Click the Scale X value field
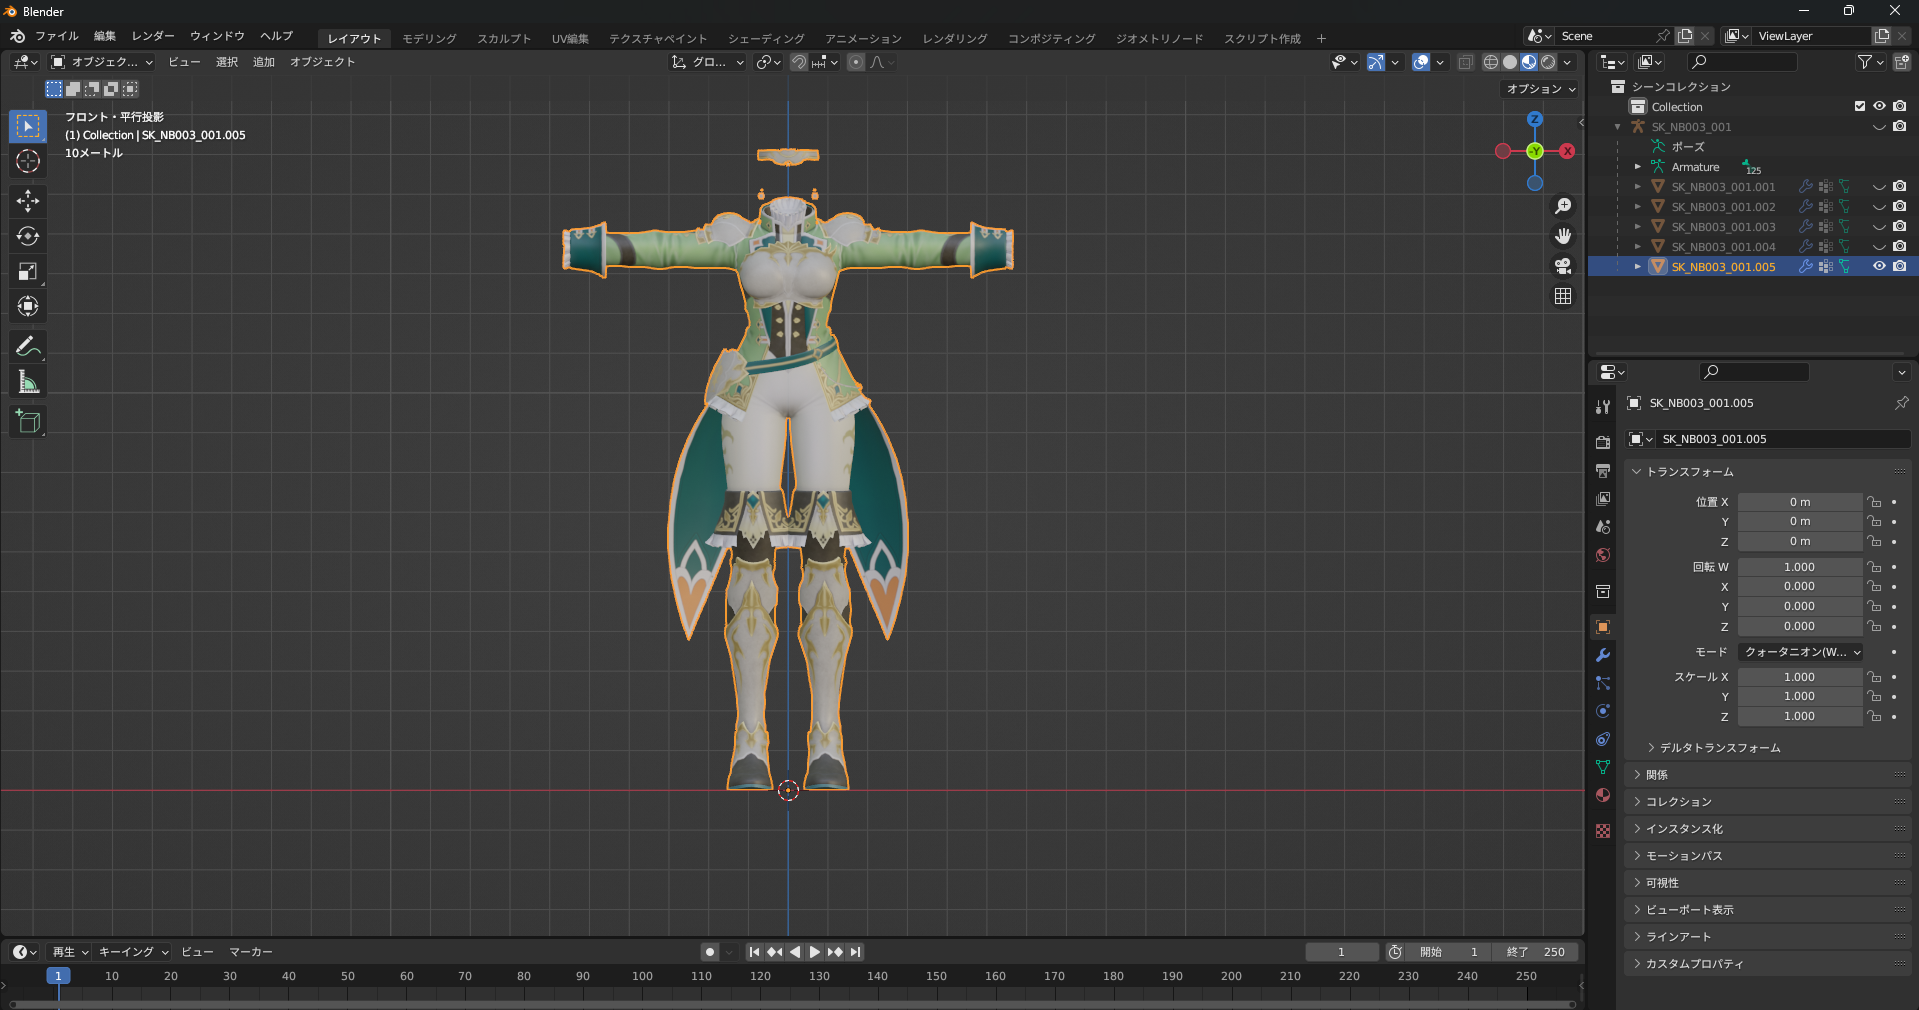This screenshot has height=1010, width=1919. point(1800,677)
